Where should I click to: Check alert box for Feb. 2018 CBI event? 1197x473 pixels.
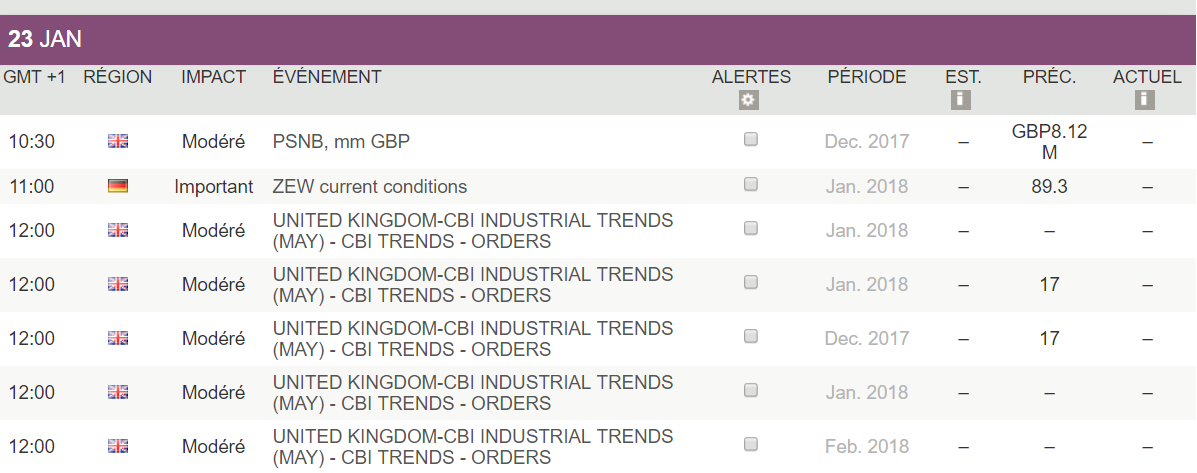(x=751, y=444)
